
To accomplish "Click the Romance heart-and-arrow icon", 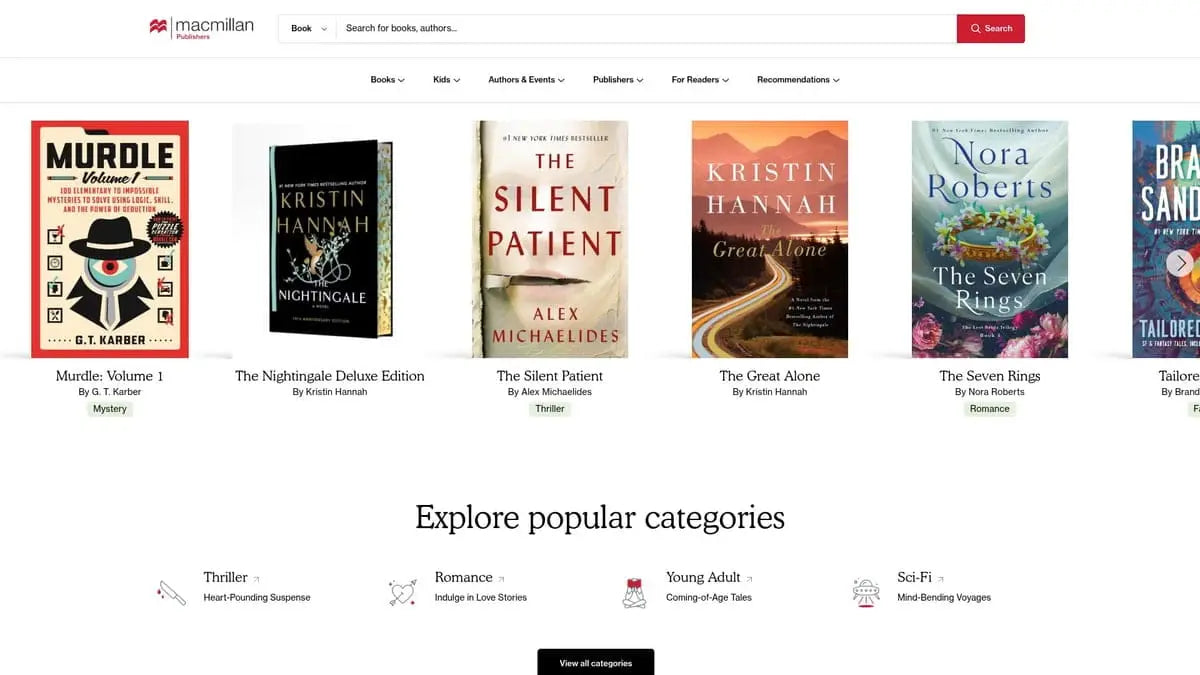I will (402, 592).
